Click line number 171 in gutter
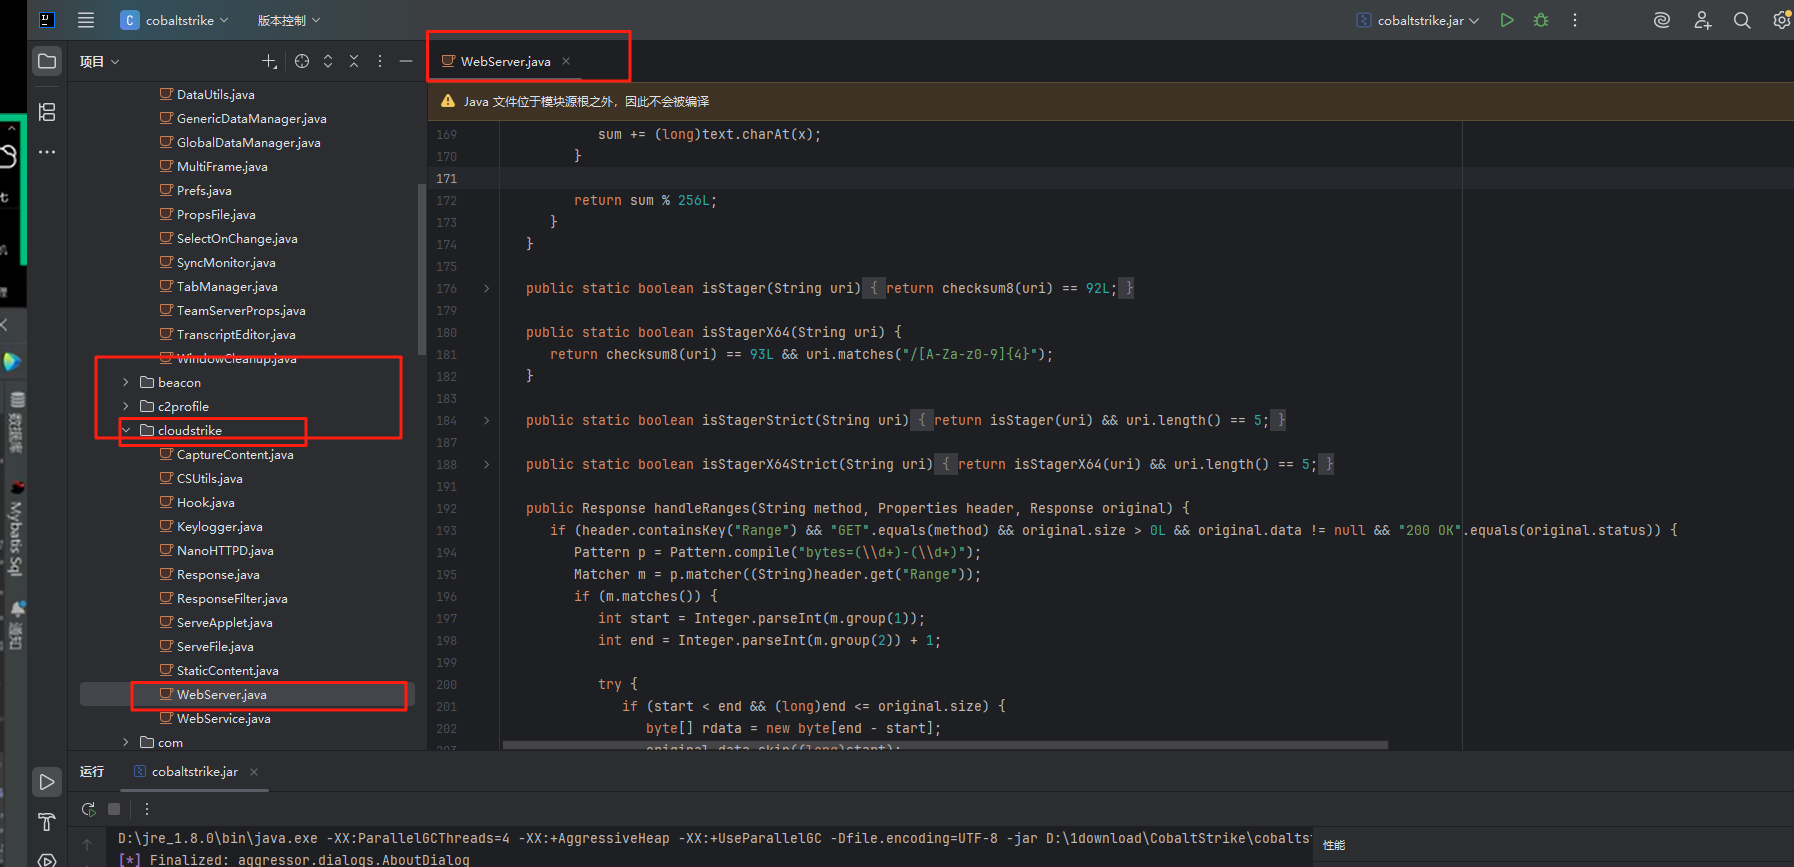Screen dimensions: 1794x867 446,178
